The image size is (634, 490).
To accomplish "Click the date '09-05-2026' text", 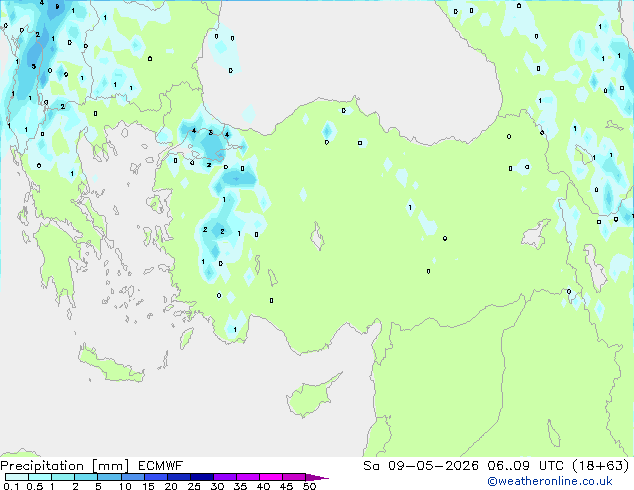I will [x=433, y=466].
